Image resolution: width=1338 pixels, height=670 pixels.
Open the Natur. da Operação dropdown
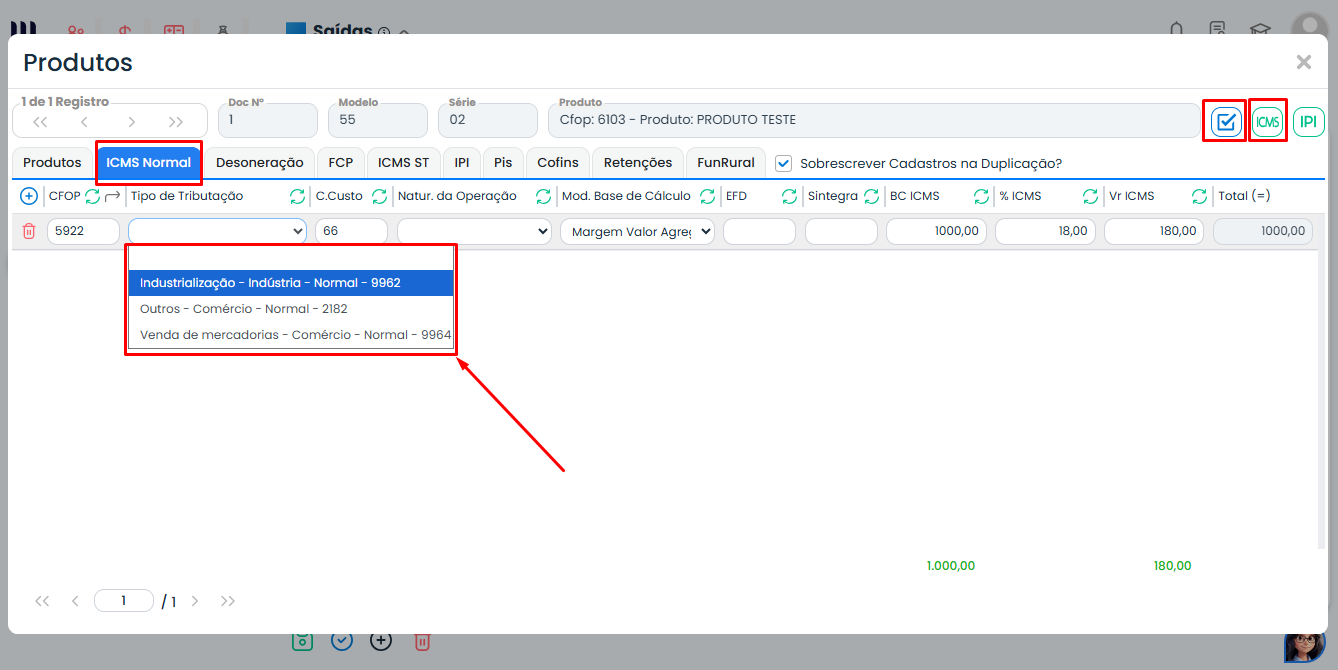click(x=474, y=231)
